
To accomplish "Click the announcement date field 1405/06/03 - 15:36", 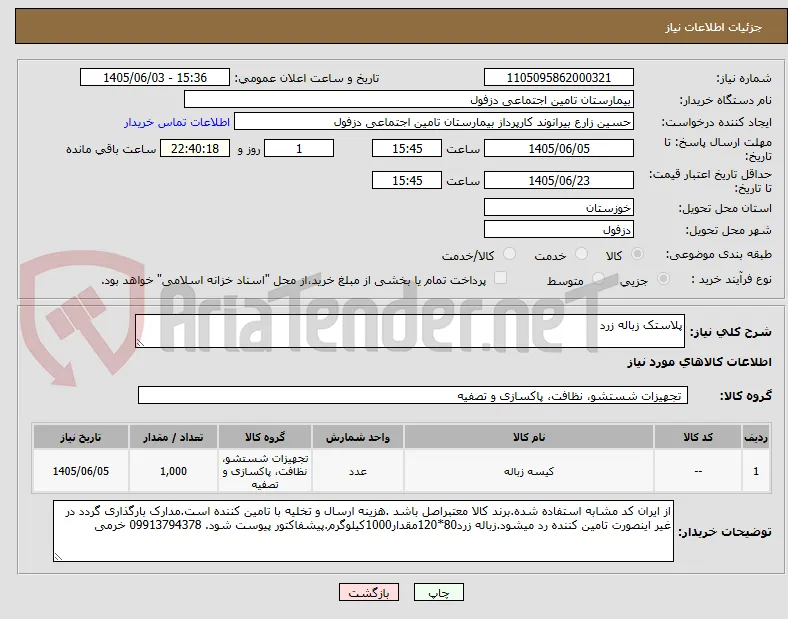I will point(155,77).
